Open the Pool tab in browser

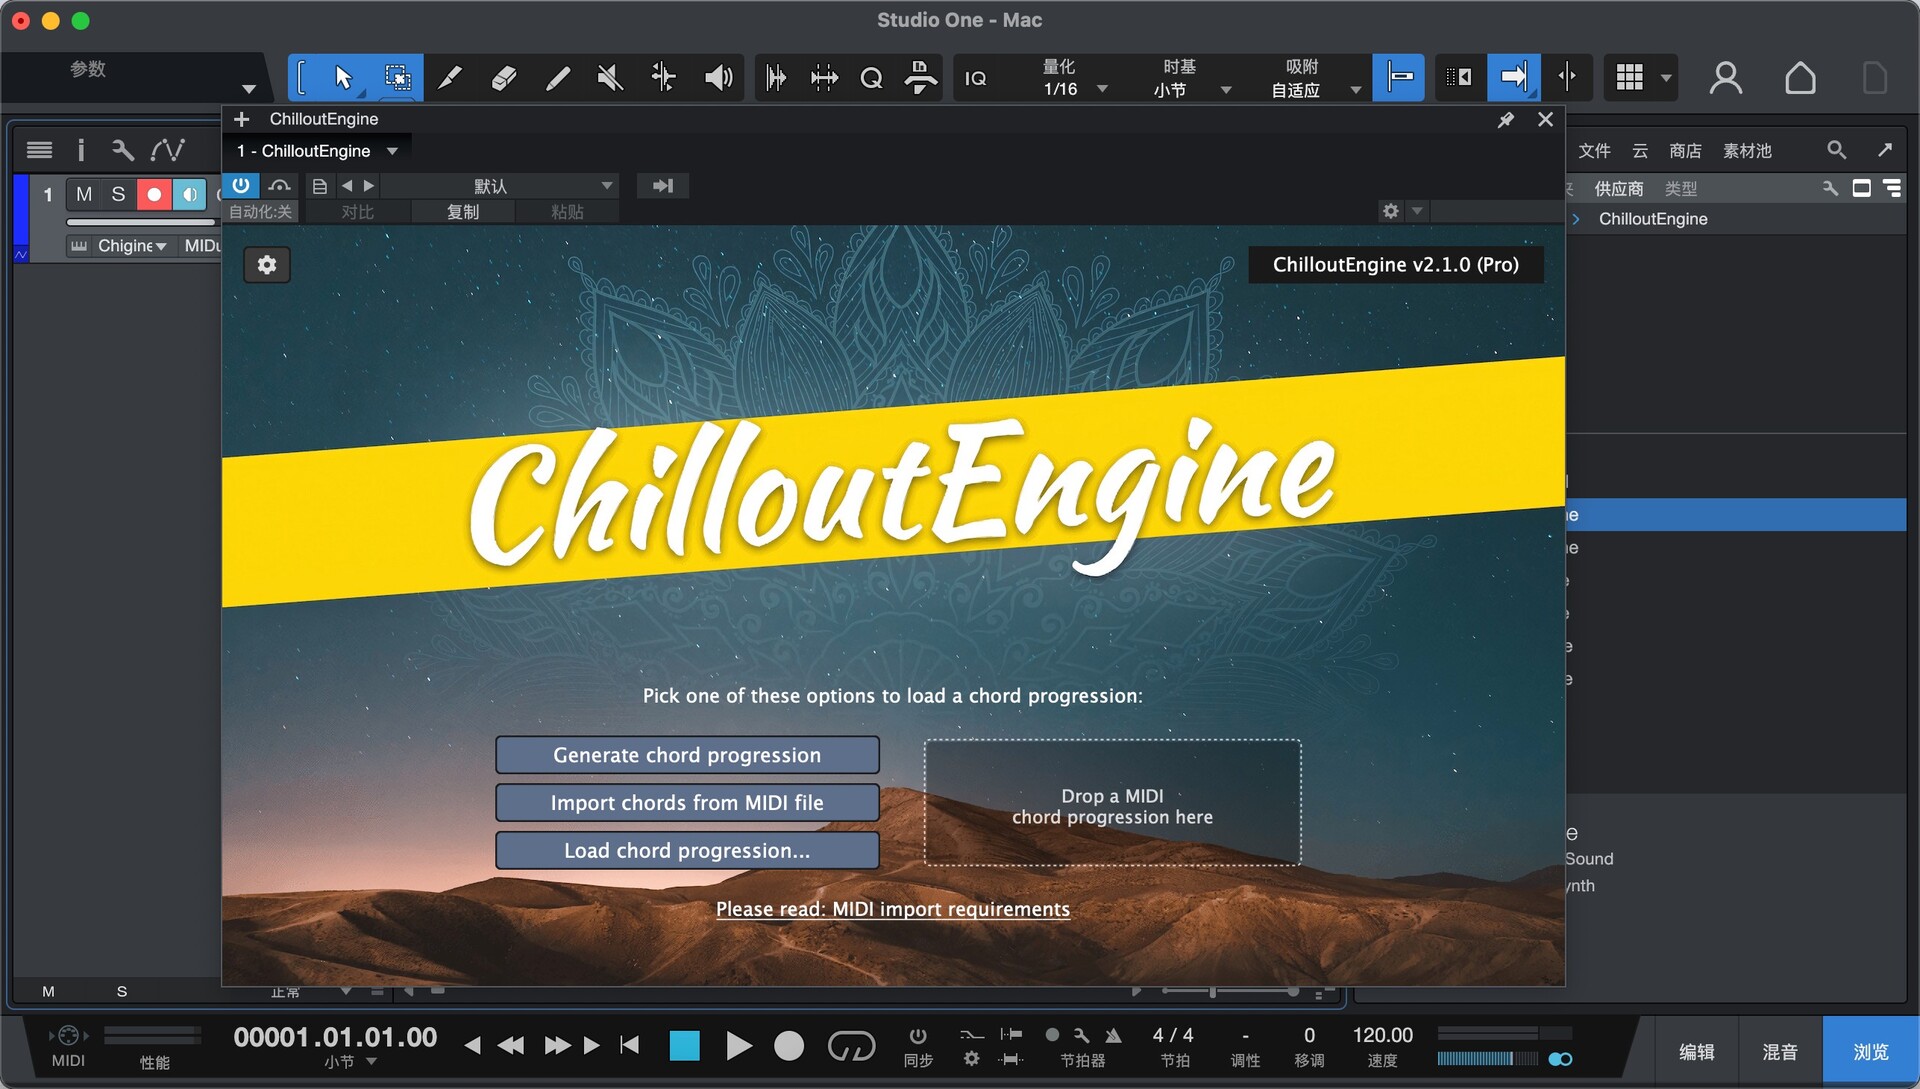[x=1747, y=150]
